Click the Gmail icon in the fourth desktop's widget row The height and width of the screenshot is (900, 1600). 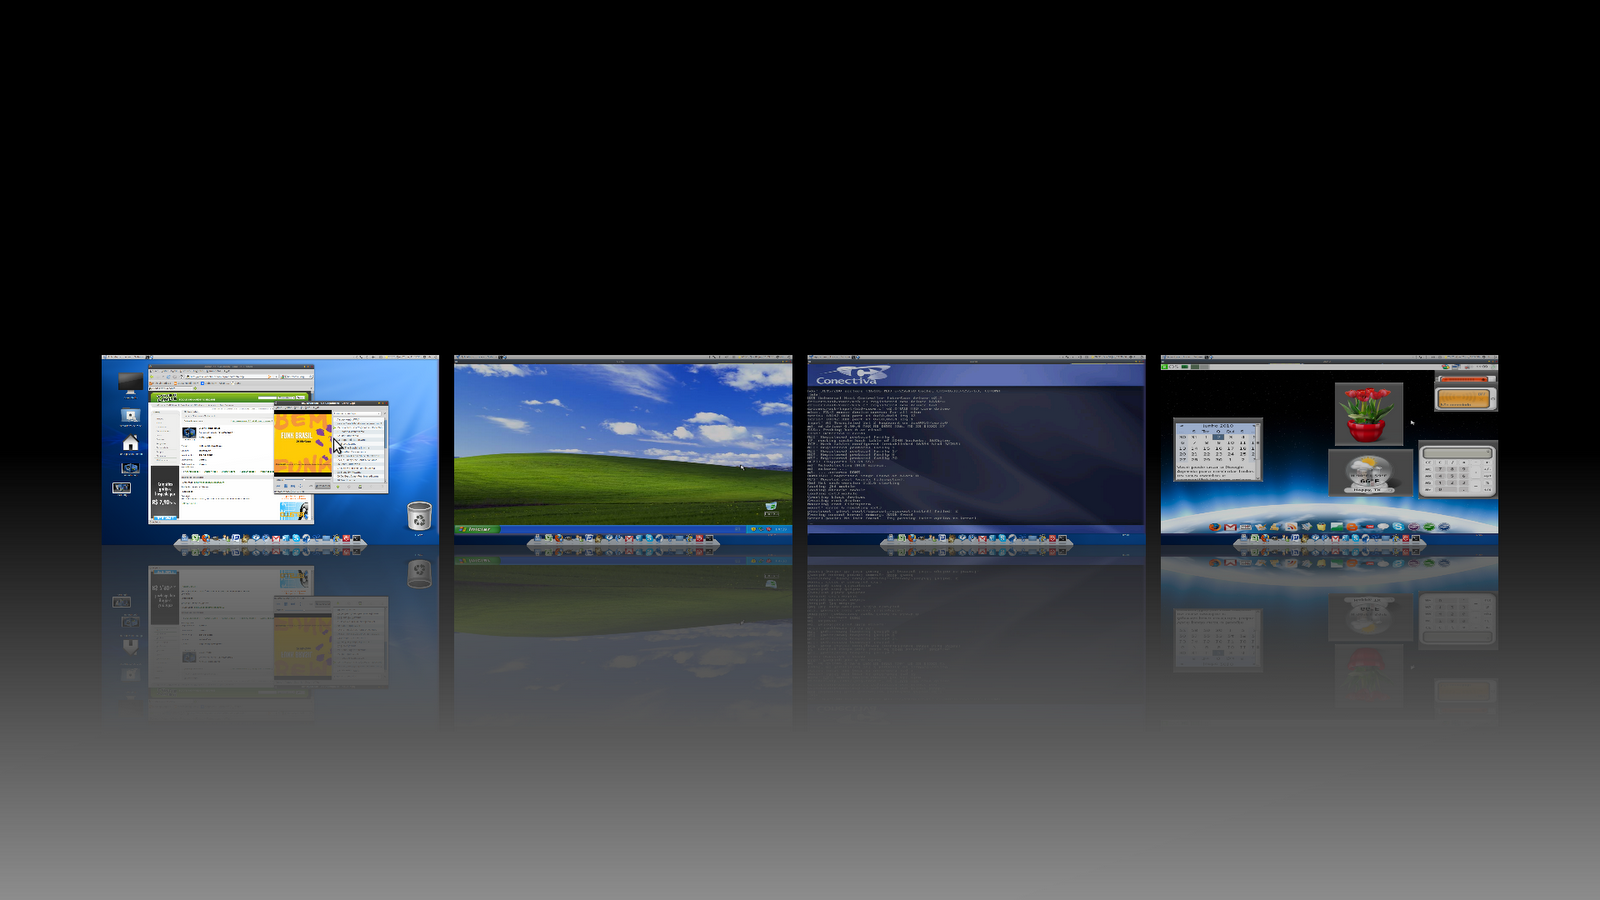(1230, 527)
